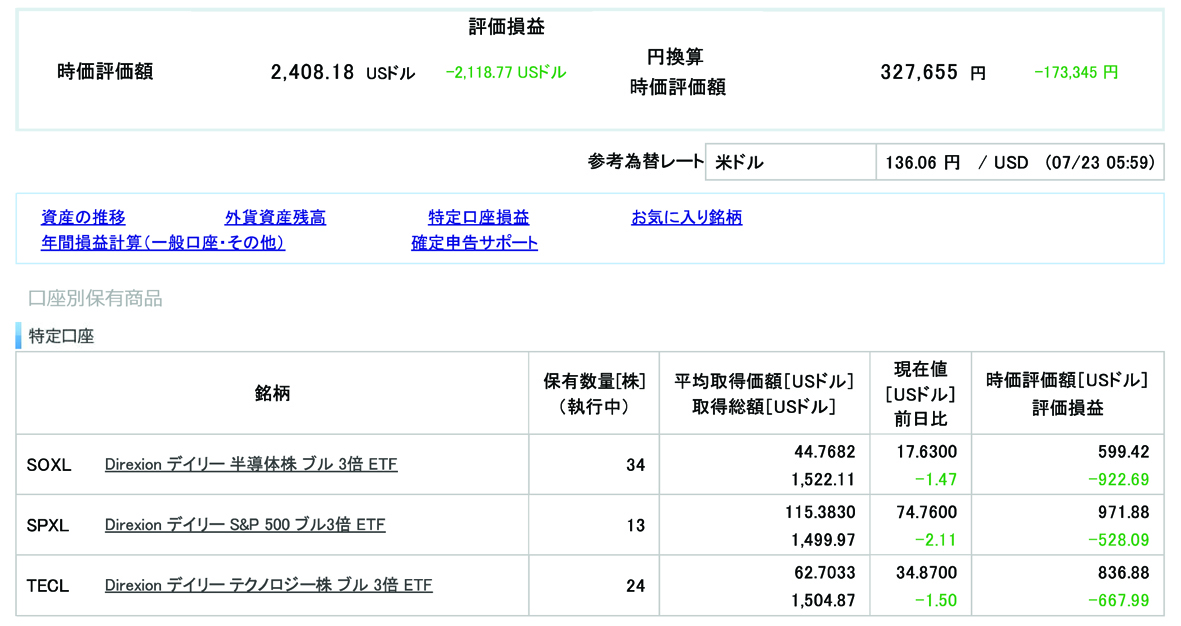Click TECL total cost 1,504.87
Viewport: 1181px width, 626px height.
[823, 600]
